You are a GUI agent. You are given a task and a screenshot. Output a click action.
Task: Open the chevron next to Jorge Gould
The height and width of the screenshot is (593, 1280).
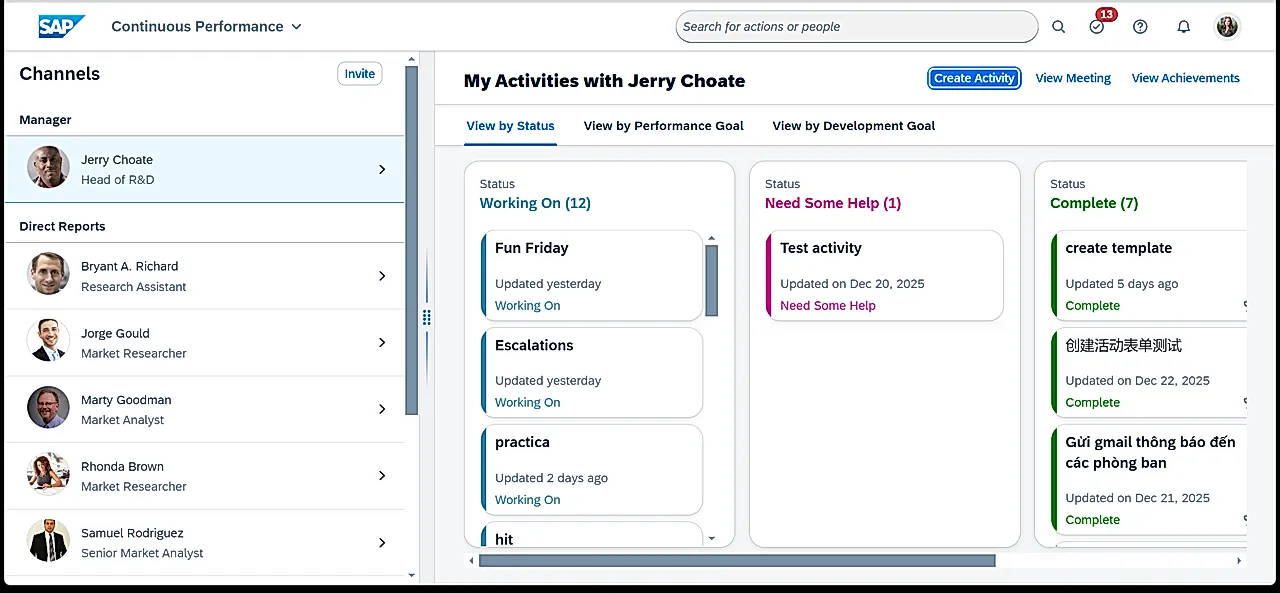point(382,342)
